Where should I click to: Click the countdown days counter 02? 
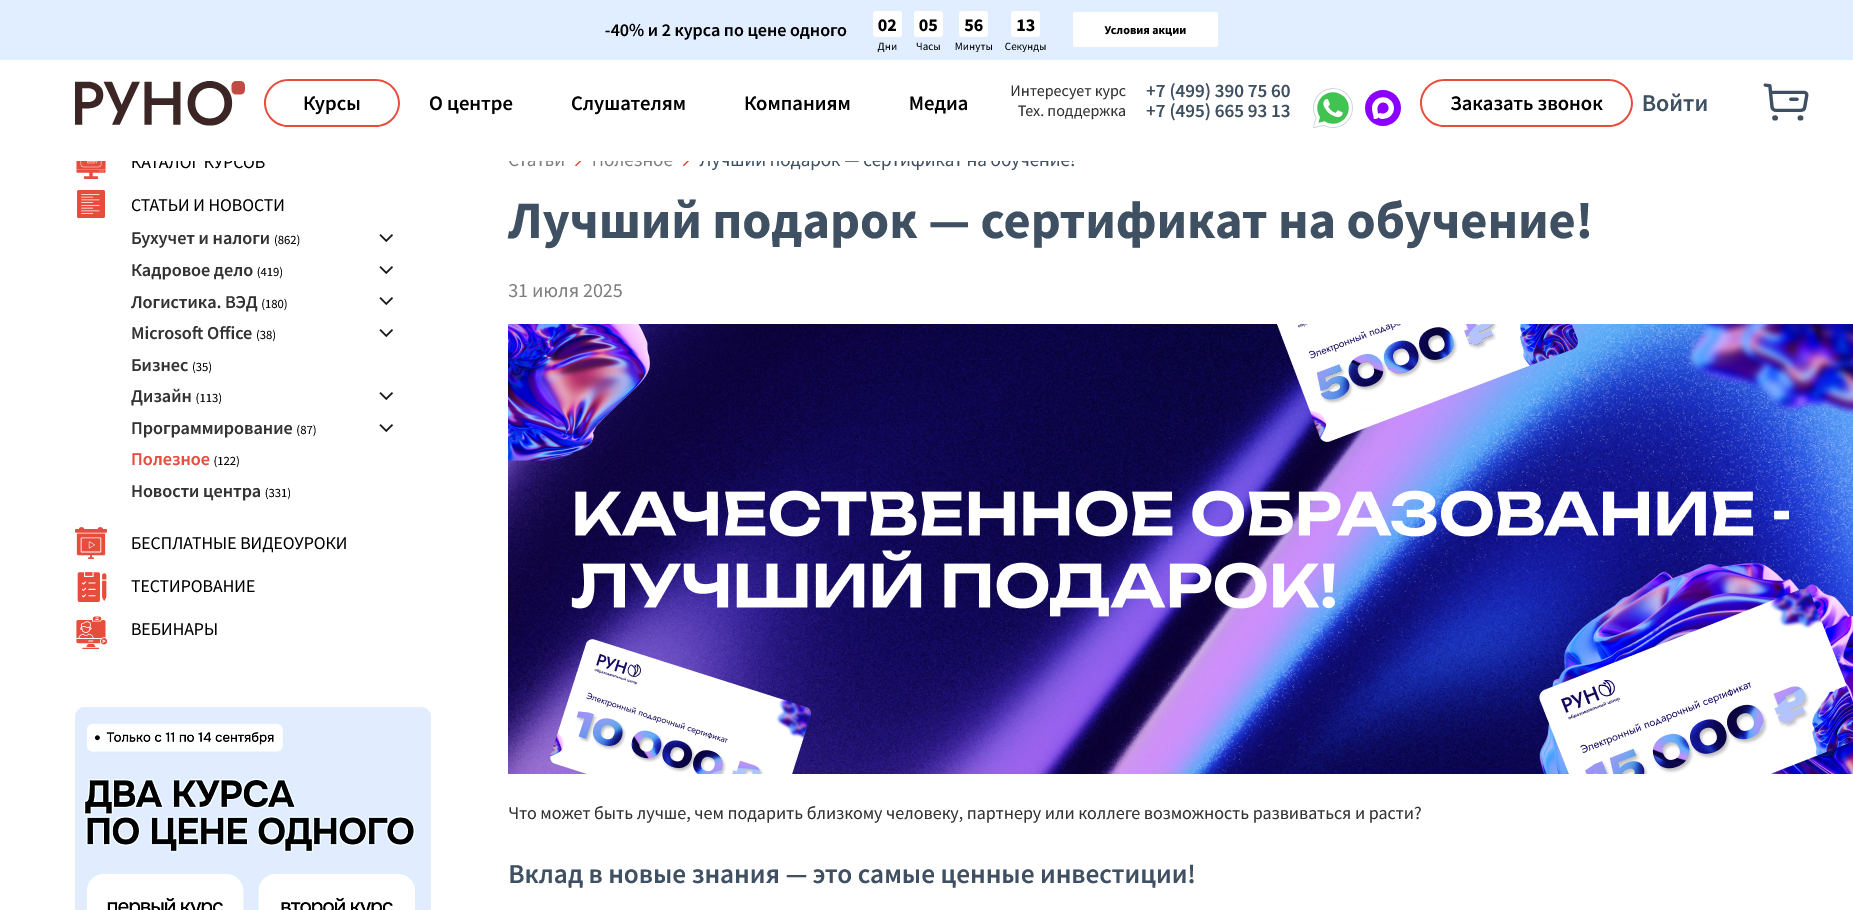[887, 25]
